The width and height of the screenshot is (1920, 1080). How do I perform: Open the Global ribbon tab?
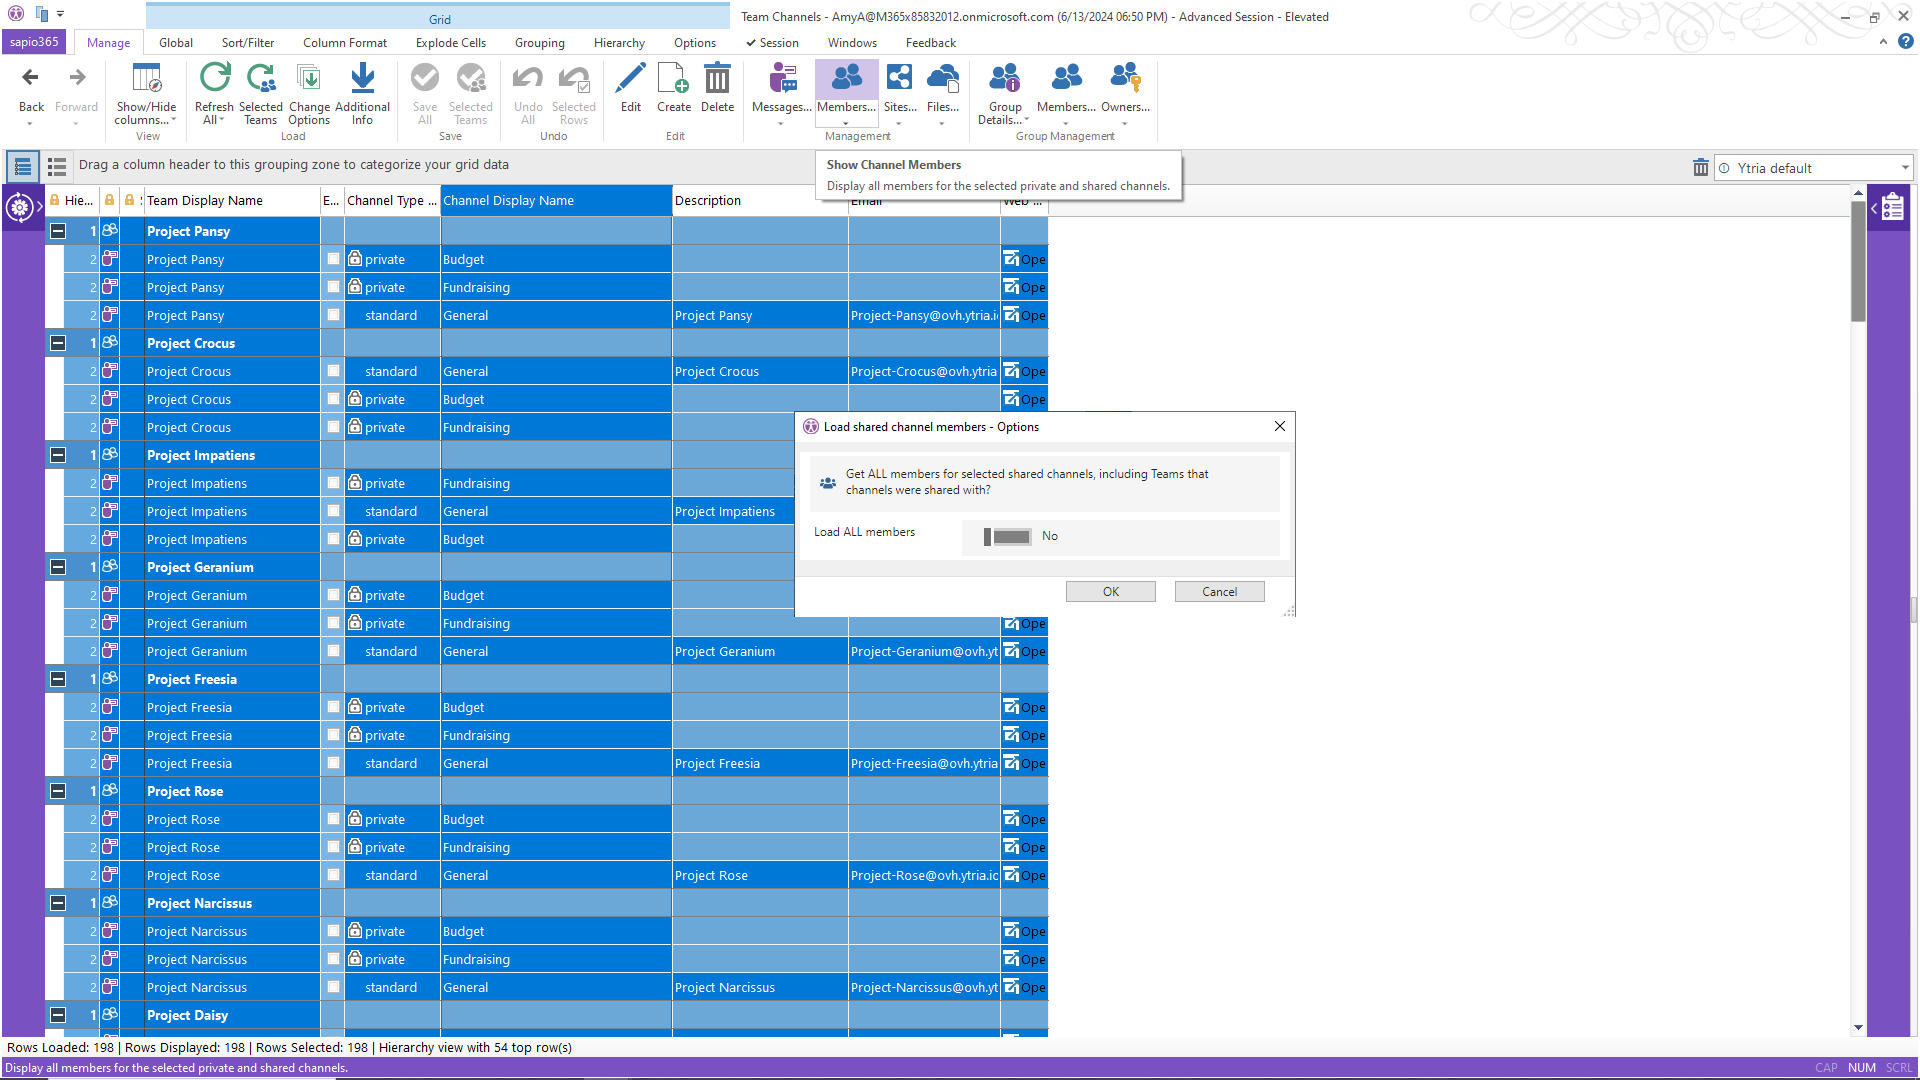pyautogui.click(x=176, y=43)
